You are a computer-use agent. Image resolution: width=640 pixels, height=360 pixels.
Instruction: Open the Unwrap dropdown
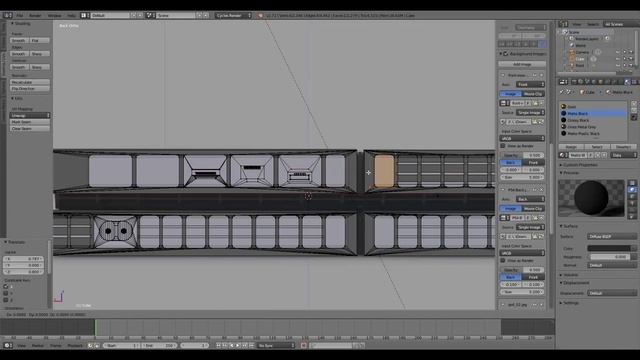(30, 116)
